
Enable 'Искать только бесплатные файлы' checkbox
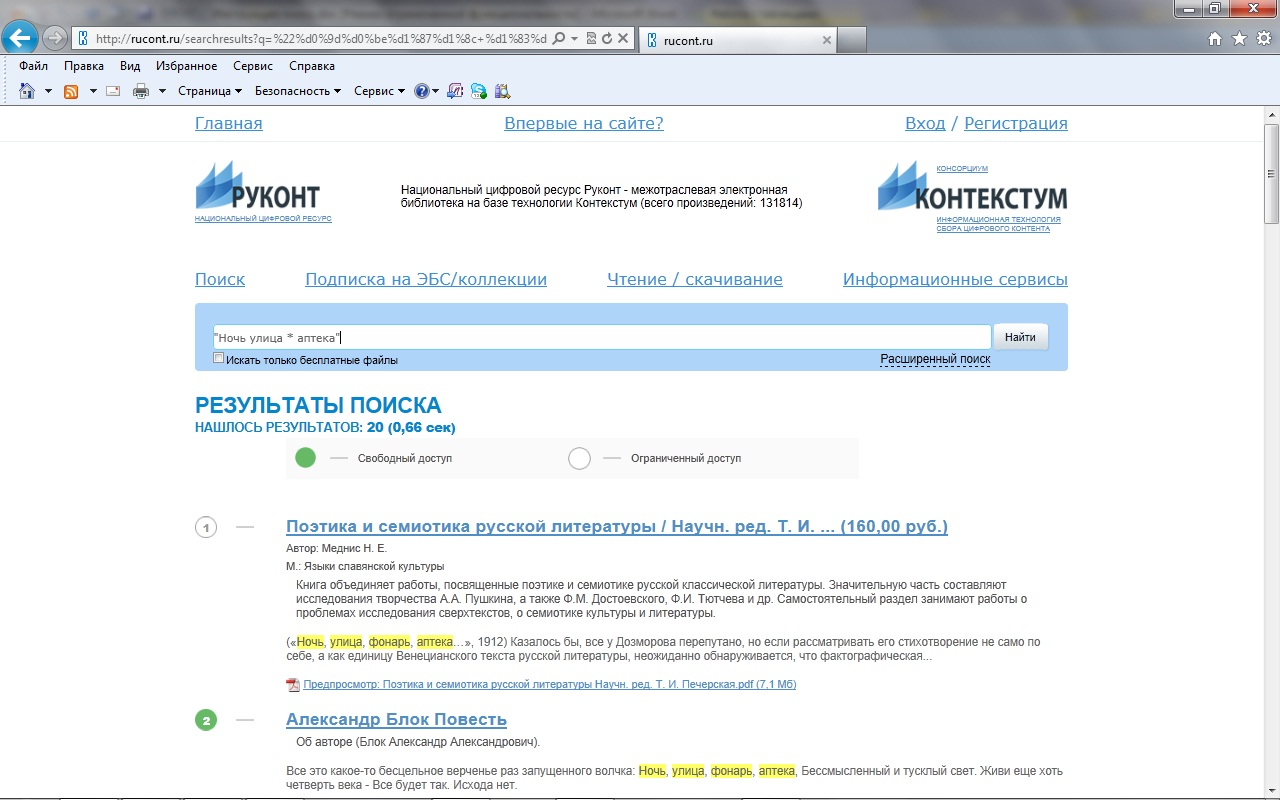[219, 358]
